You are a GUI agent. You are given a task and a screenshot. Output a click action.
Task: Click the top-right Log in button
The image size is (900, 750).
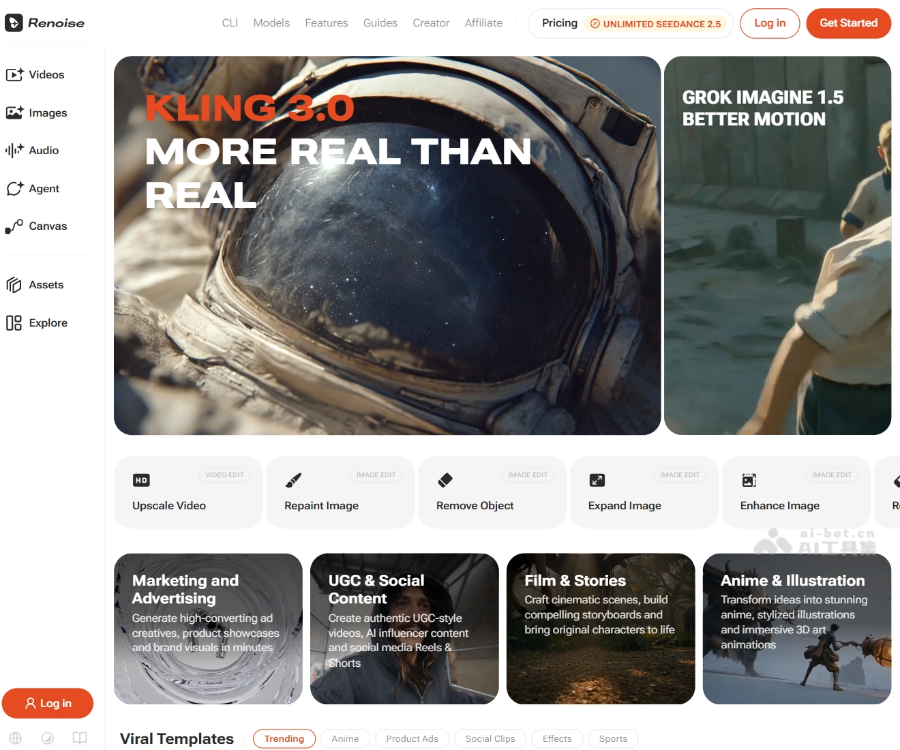770,23
